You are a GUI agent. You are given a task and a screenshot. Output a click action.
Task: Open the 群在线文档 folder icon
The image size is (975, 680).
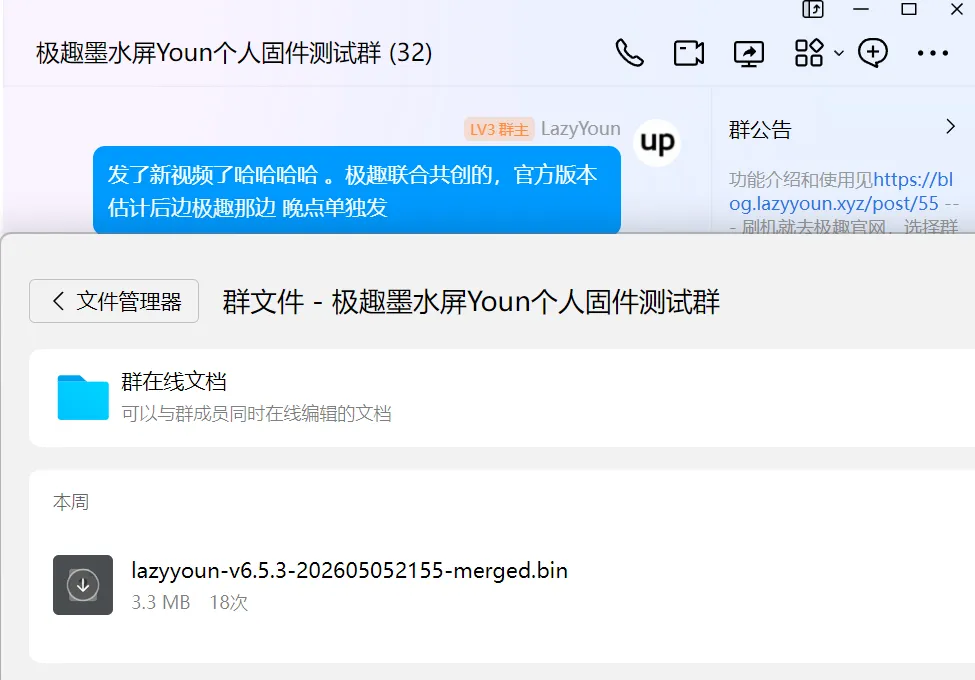pyautogui.click(x=83, y=397)
